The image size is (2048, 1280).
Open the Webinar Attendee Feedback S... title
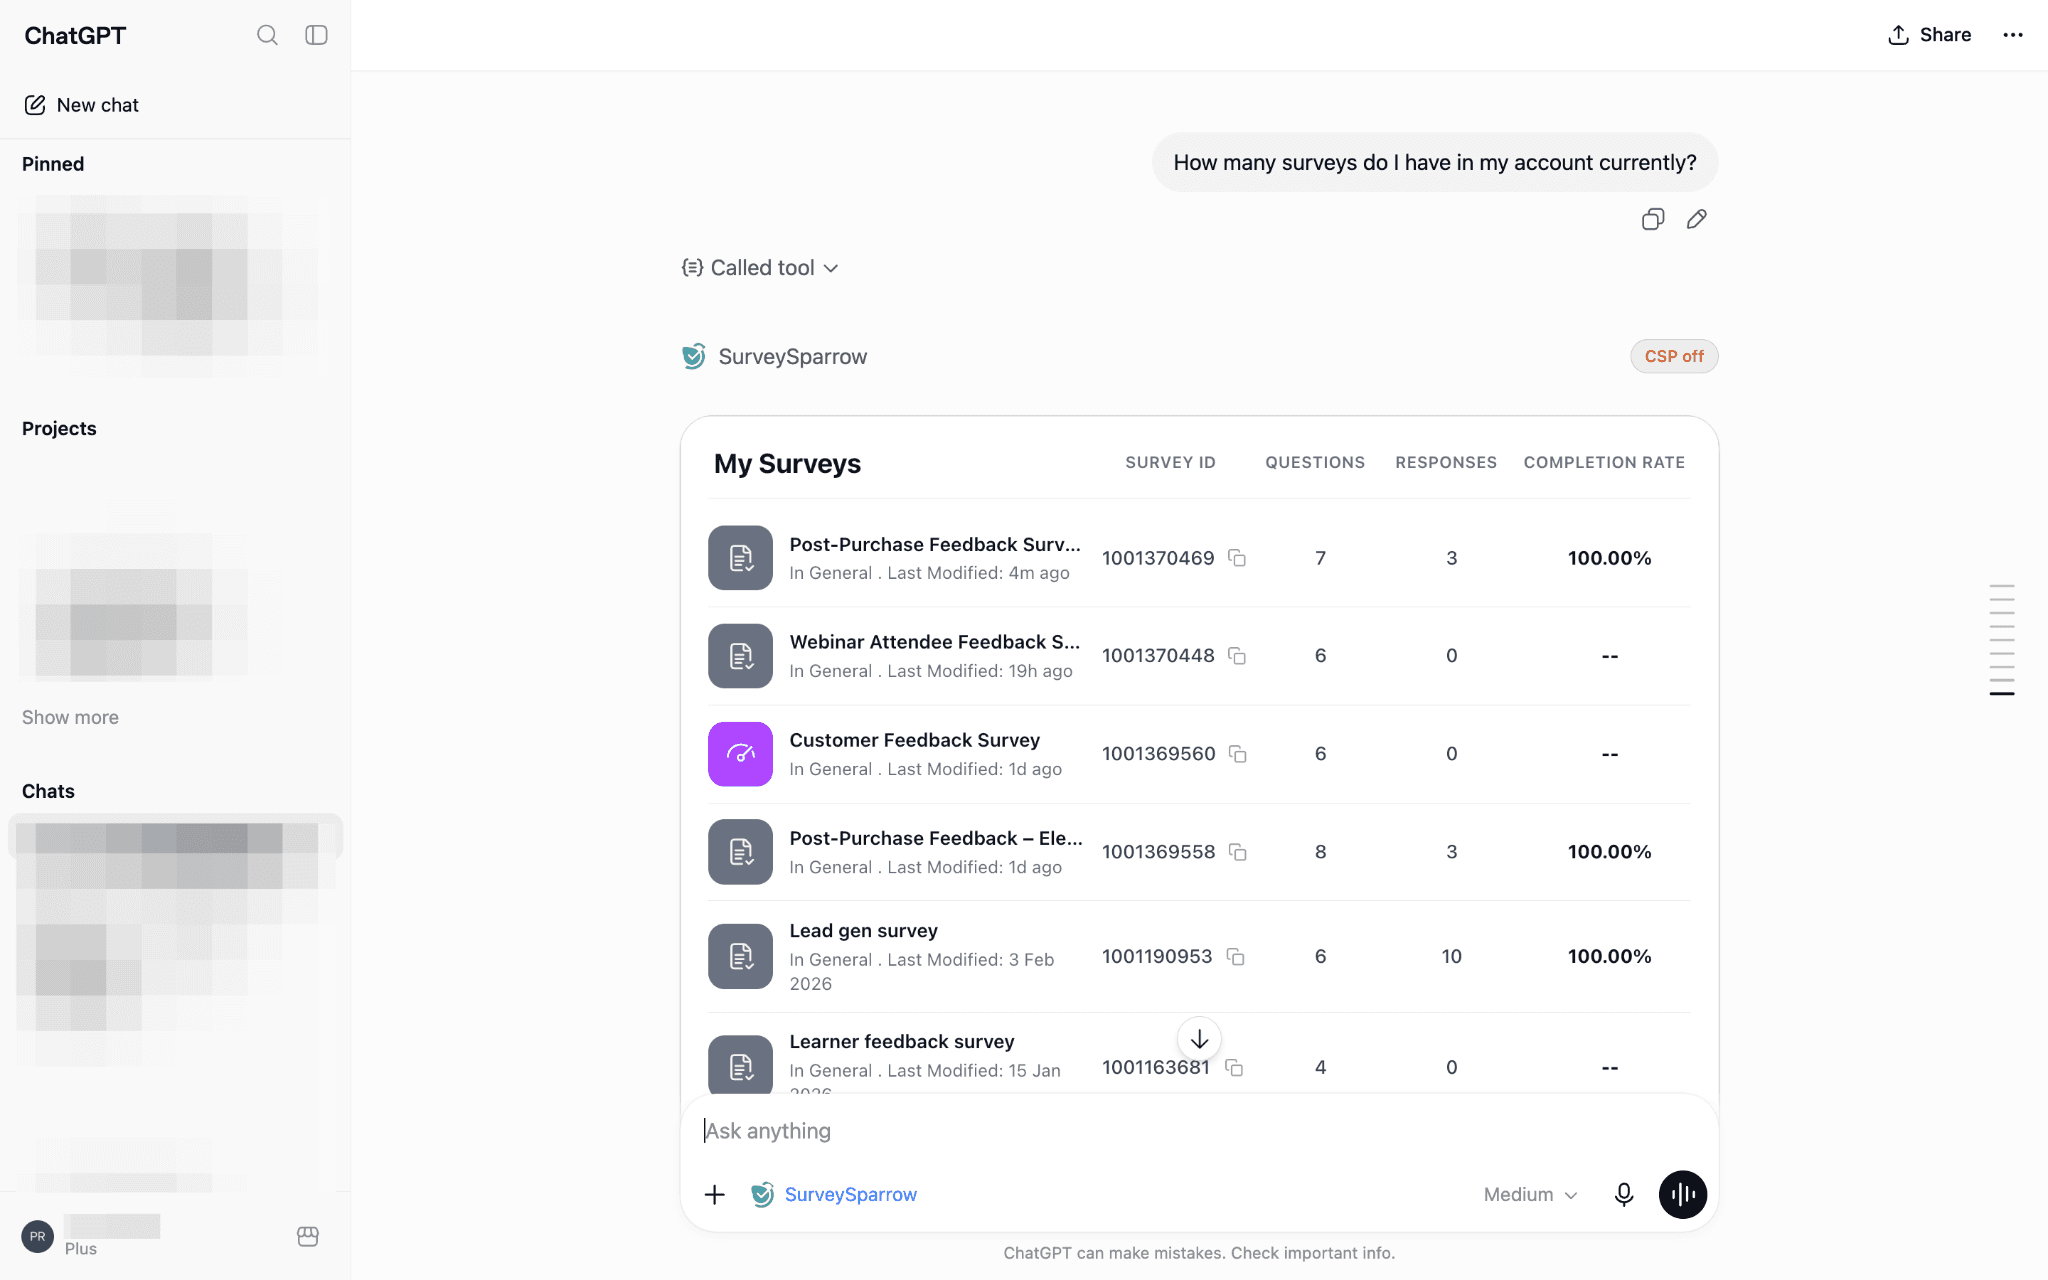pos(935,642)
